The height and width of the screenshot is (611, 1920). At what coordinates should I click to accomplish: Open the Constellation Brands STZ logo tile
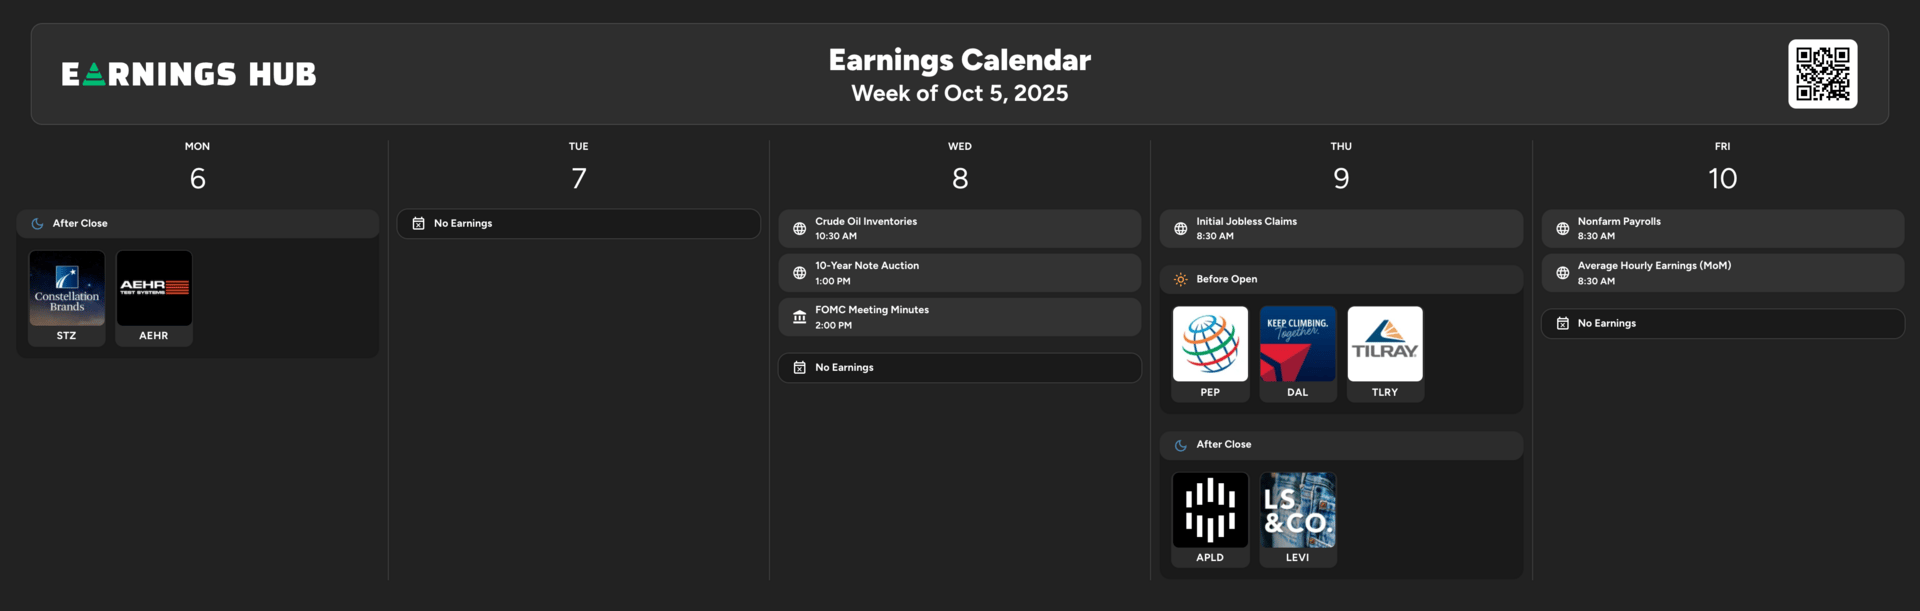pos(67,298)
